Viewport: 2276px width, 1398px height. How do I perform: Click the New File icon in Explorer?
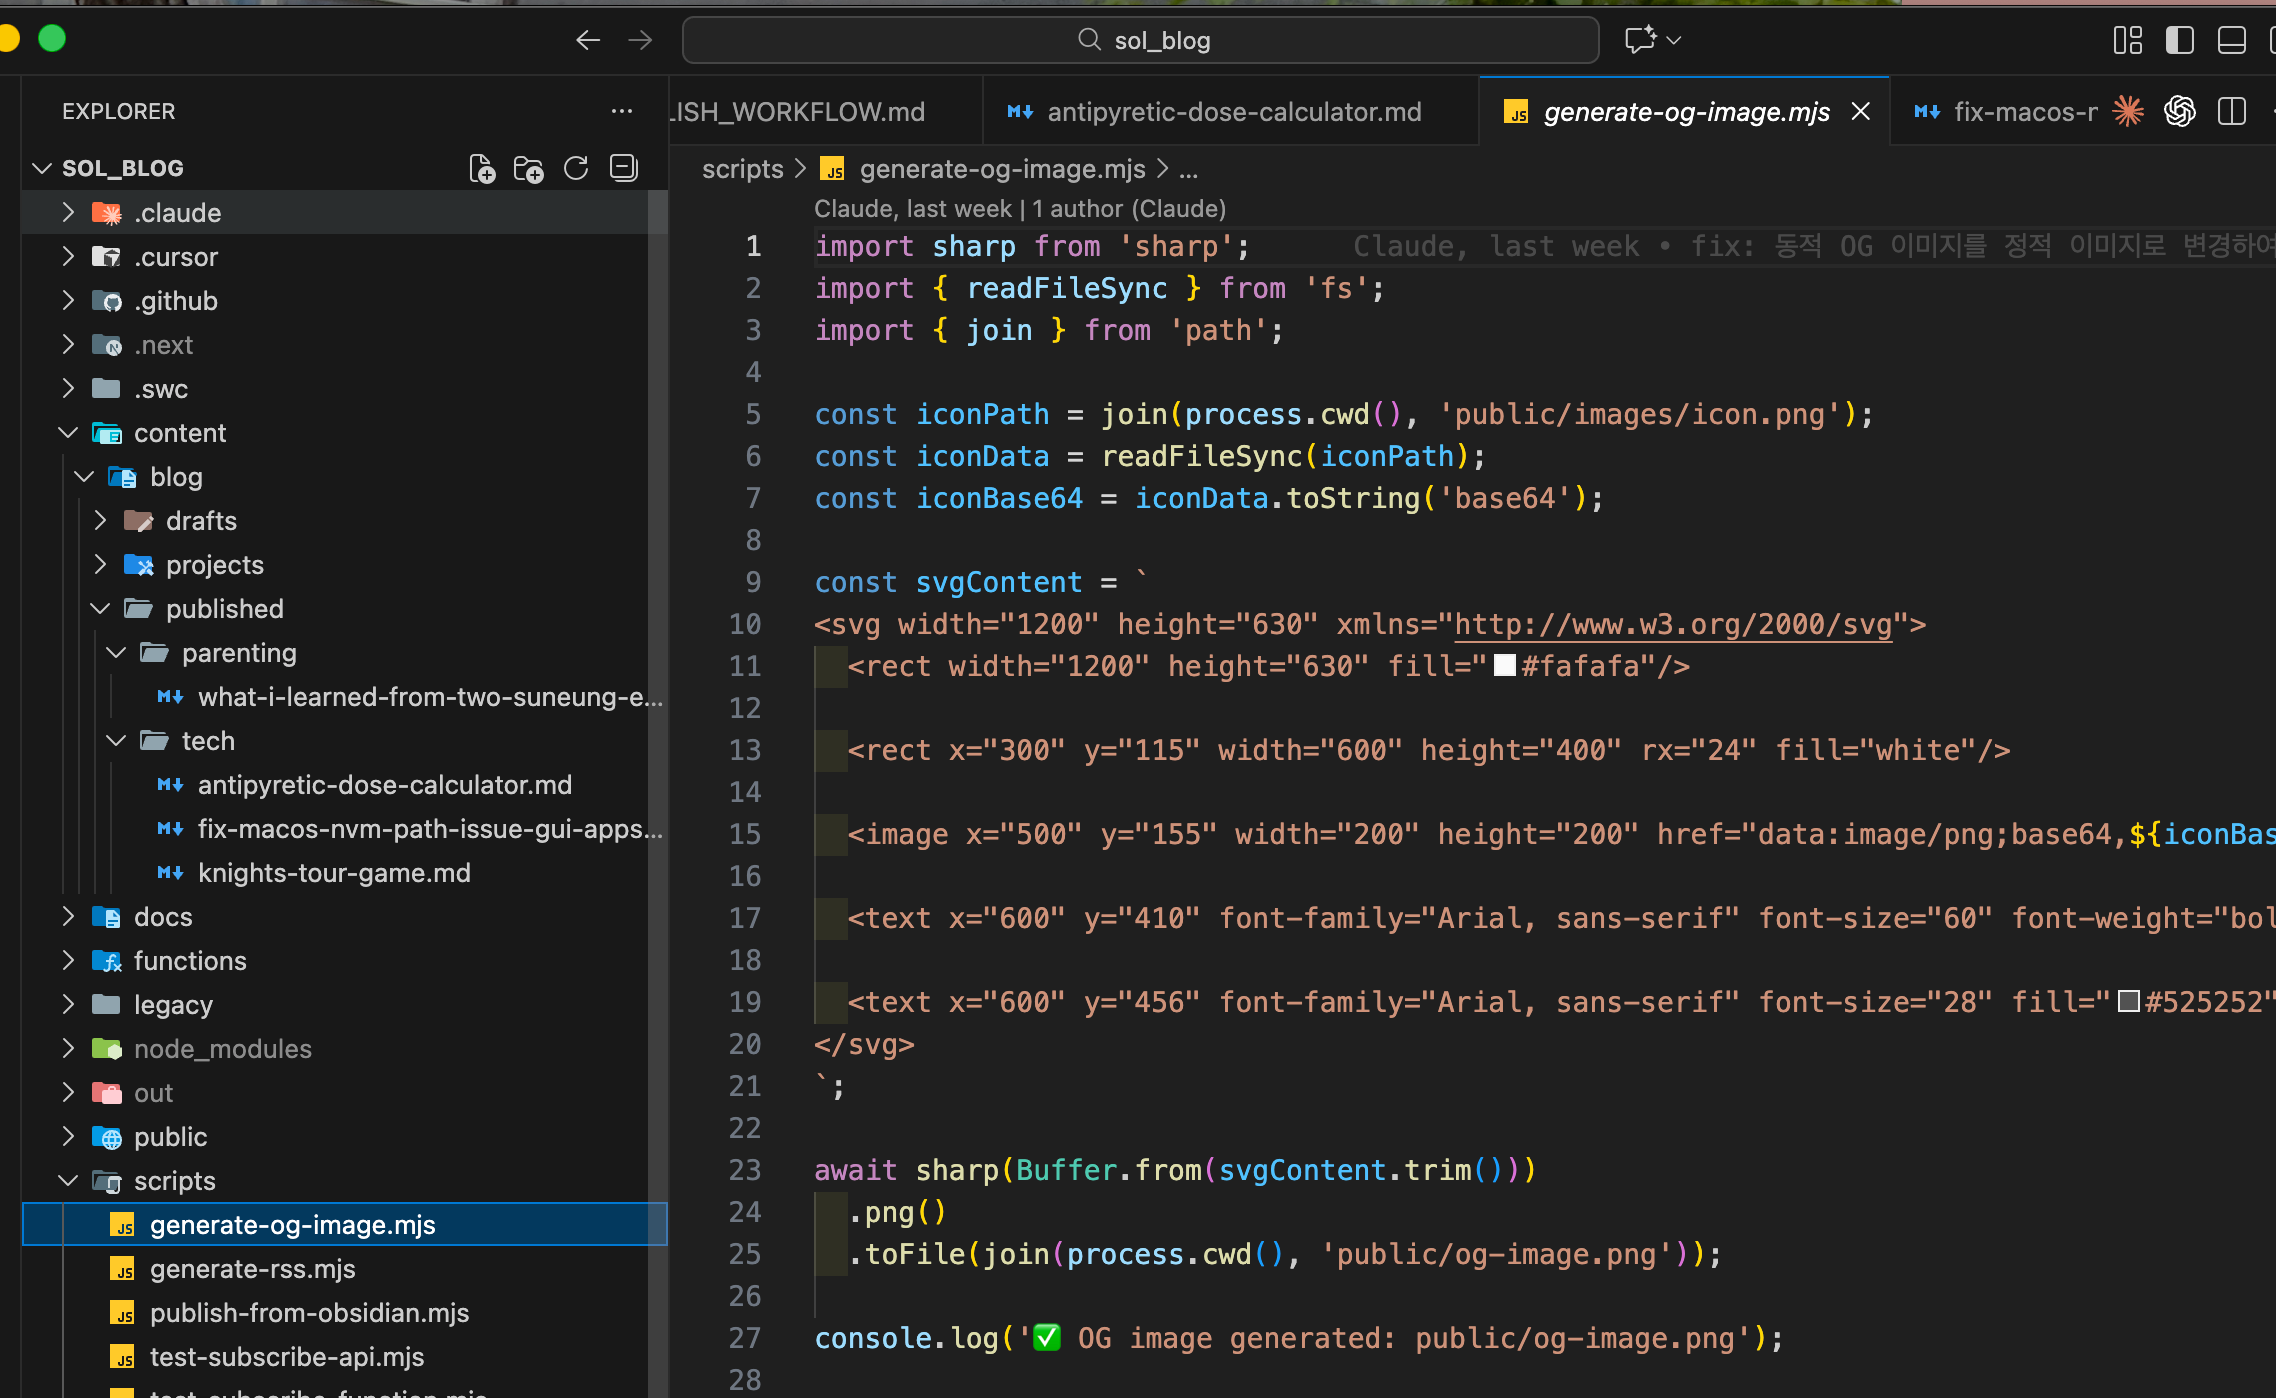[482, 168]
